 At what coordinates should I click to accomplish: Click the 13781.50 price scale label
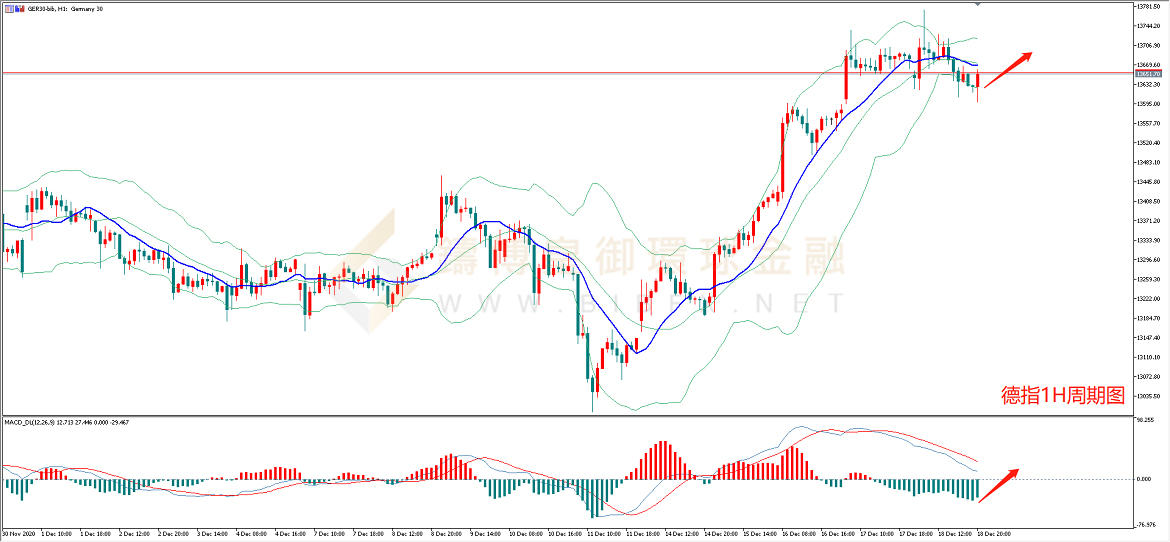(1148, 7)
